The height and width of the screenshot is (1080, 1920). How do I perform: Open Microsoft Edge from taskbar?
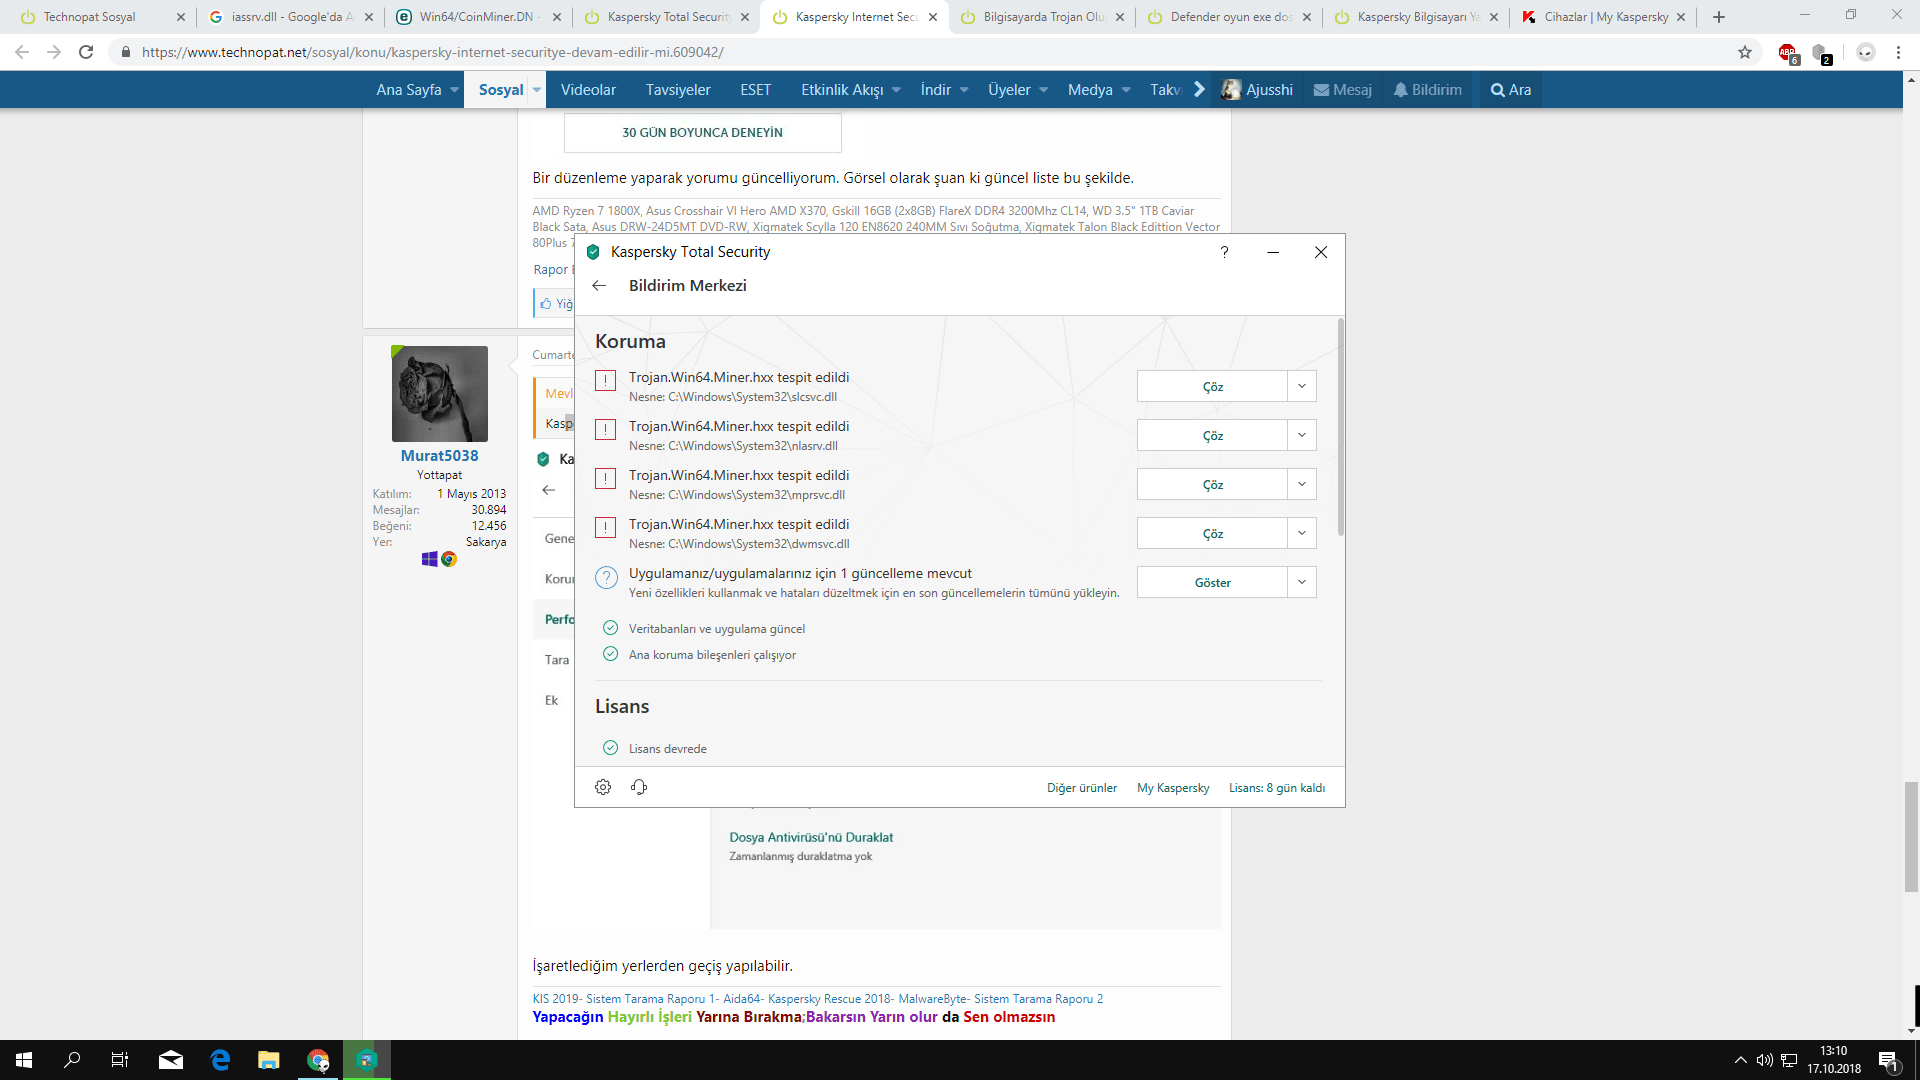pyautogui.click(x=220, y=1060)
